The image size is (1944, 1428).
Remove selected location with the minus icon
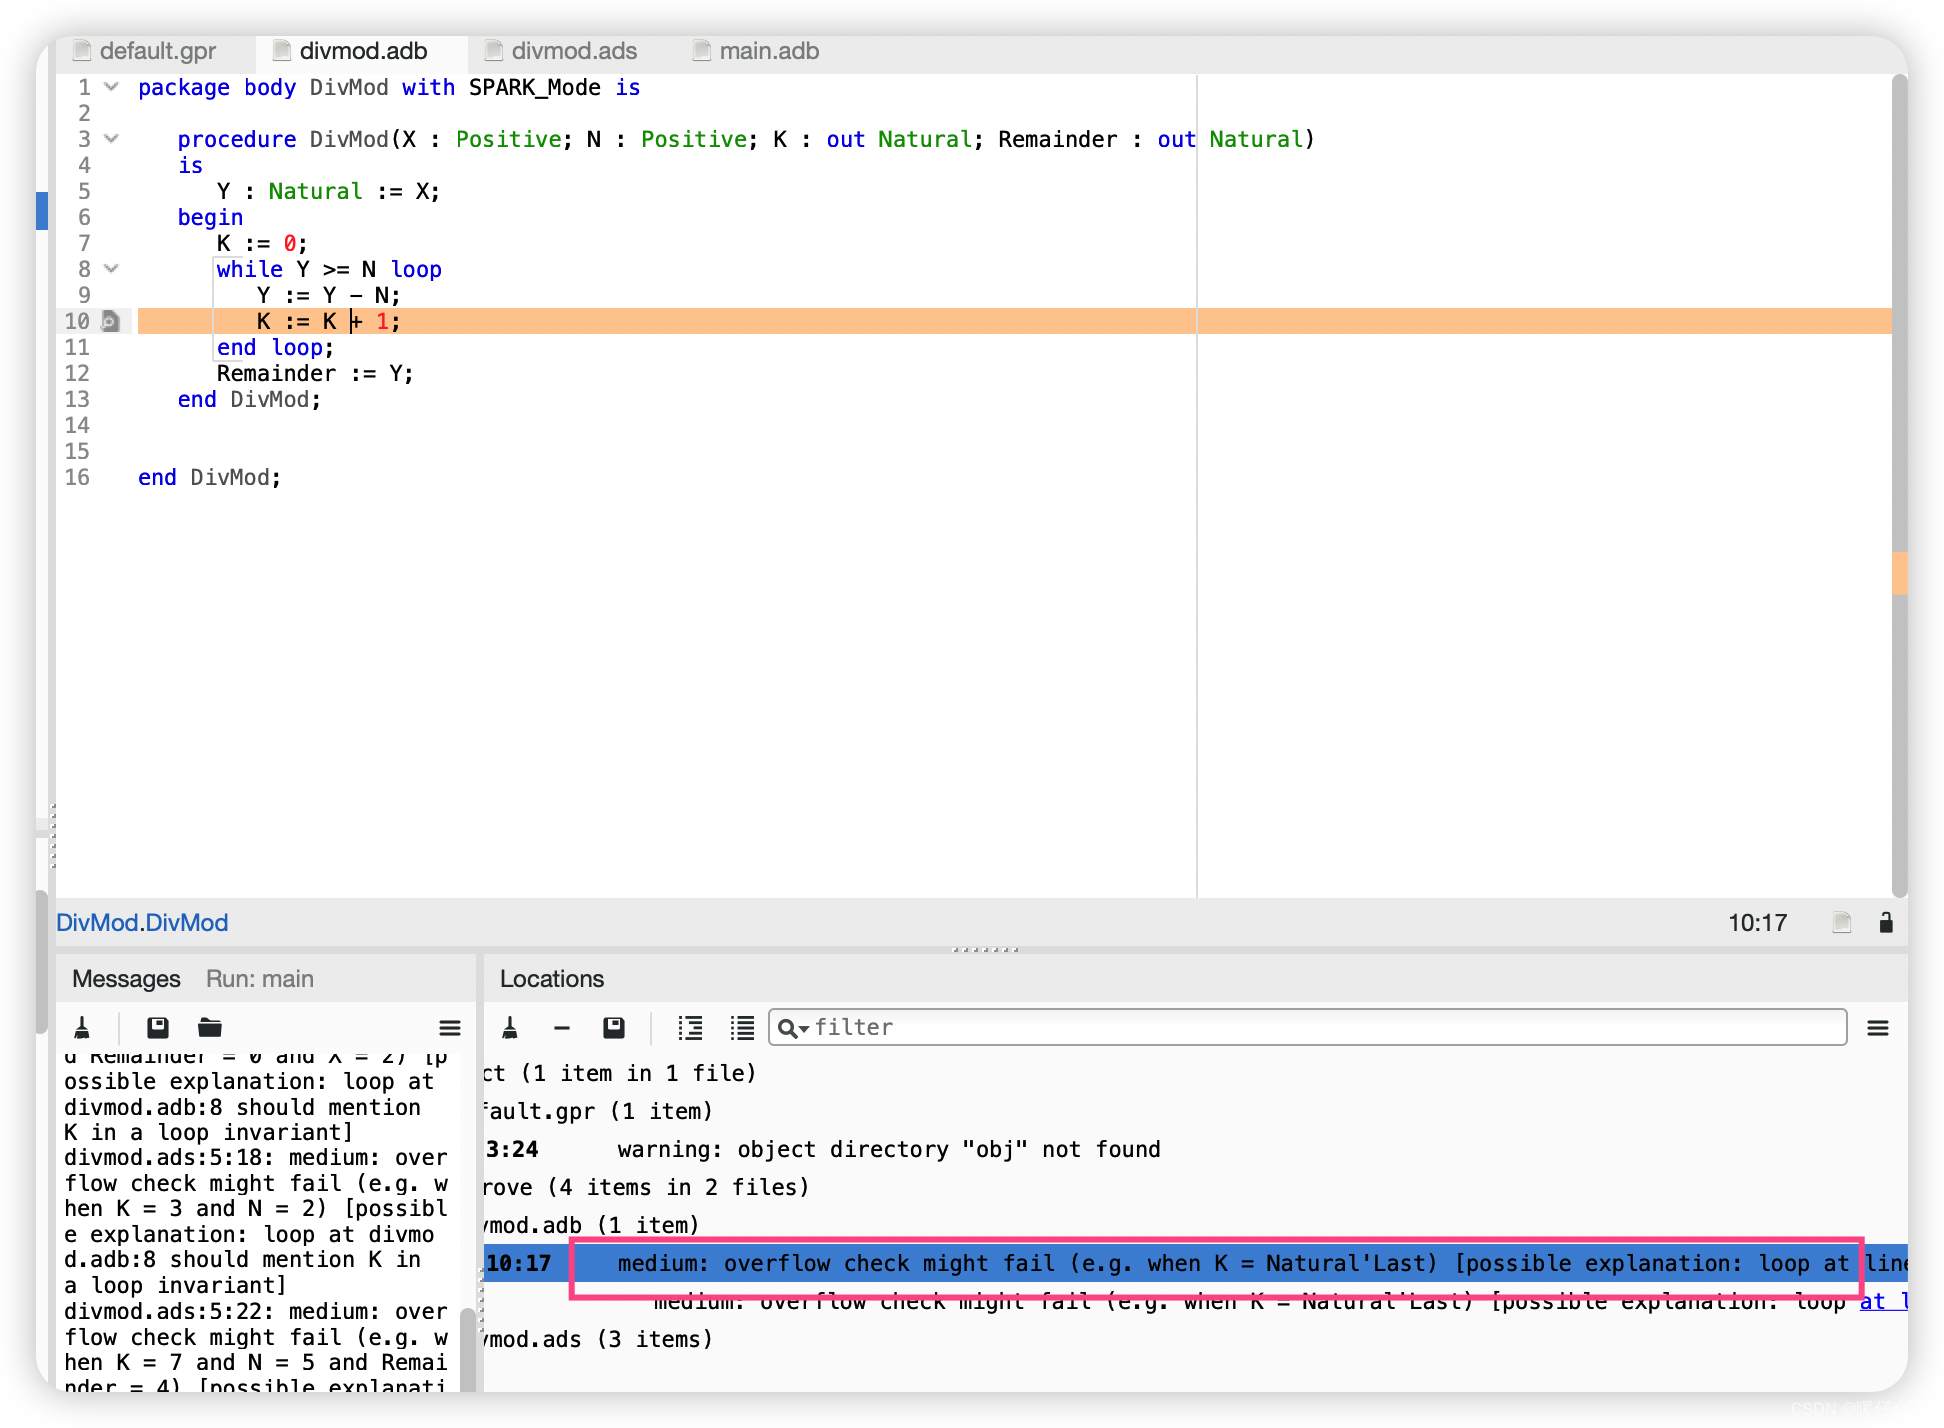tap(562, 1027)
